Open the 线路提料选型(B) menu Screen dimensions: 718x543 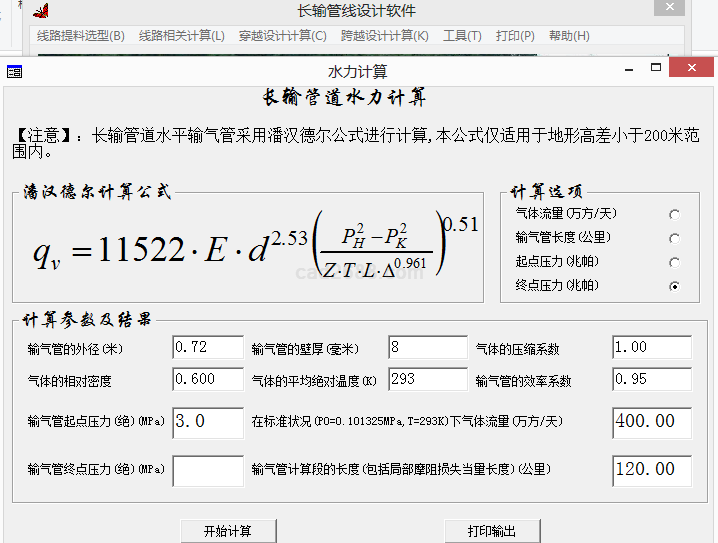tap(81, 36)
